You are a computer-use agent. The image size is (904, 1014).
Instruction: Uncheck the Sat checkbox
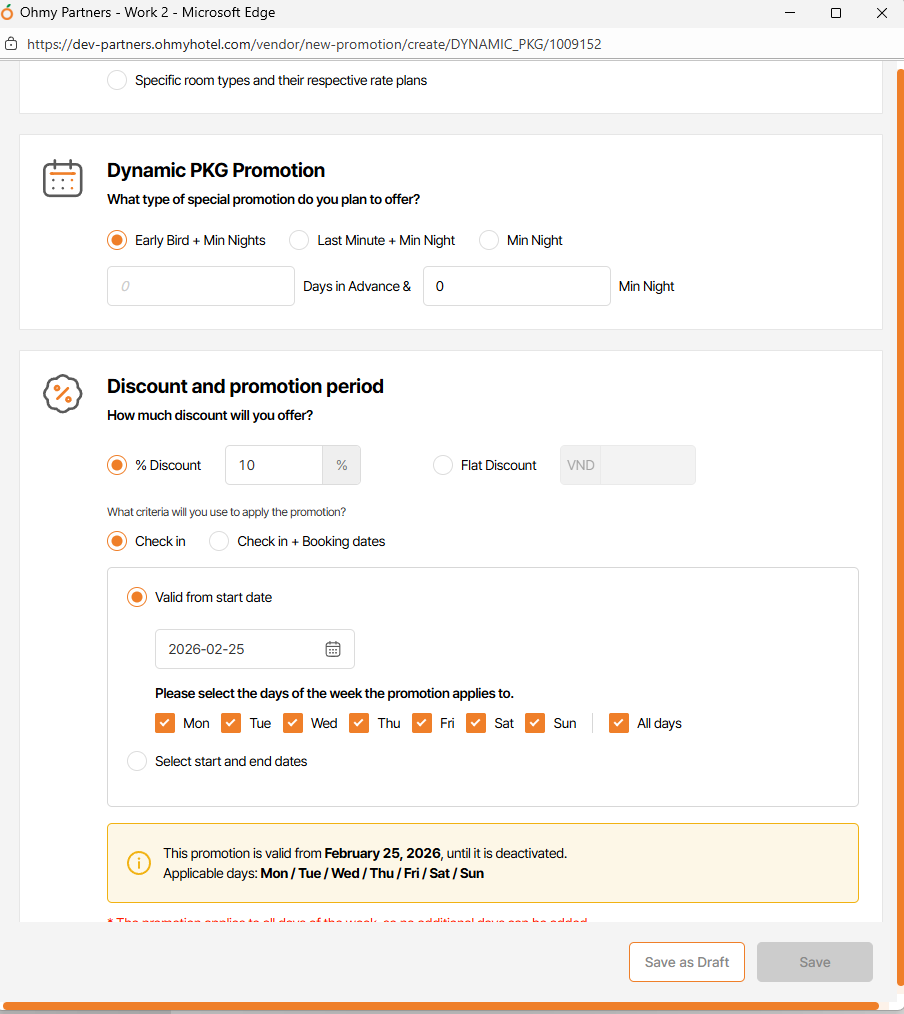(x=476, y=723)
